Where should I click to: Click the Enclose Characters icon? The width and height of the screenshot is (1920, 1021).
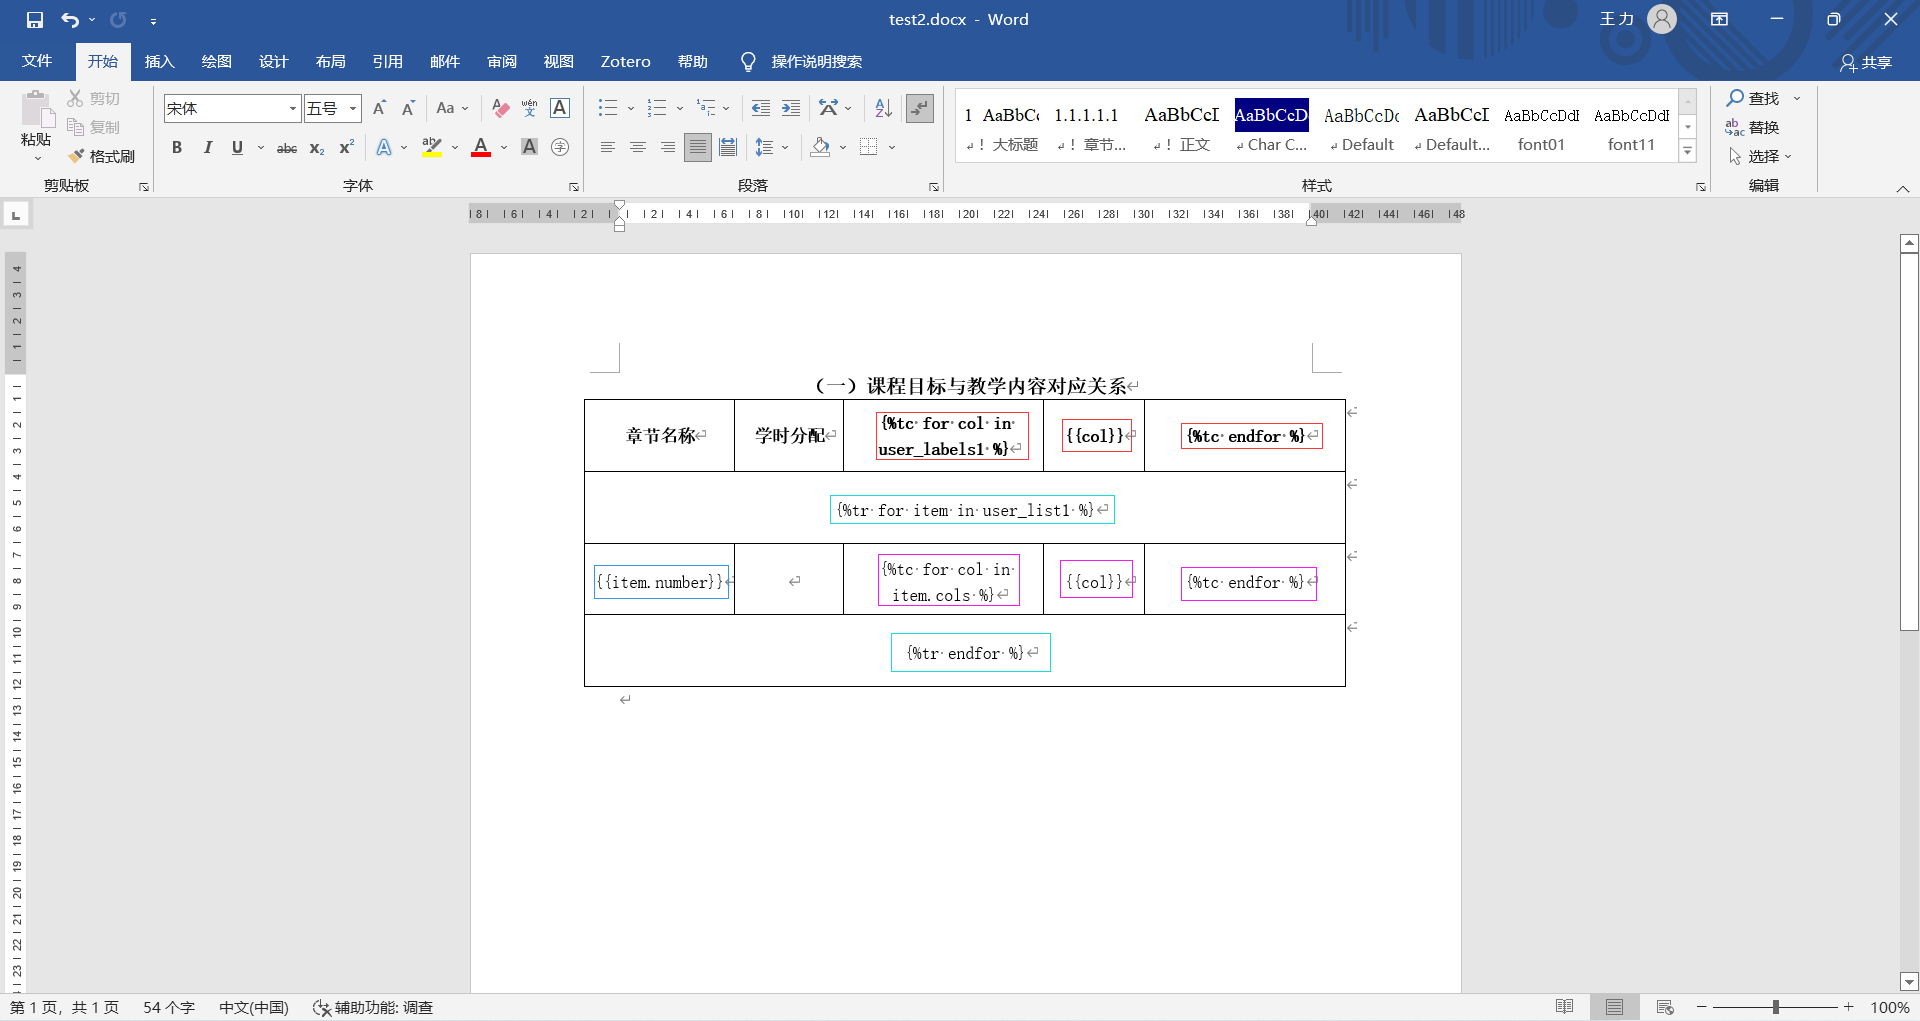click(x=560, y=147)
